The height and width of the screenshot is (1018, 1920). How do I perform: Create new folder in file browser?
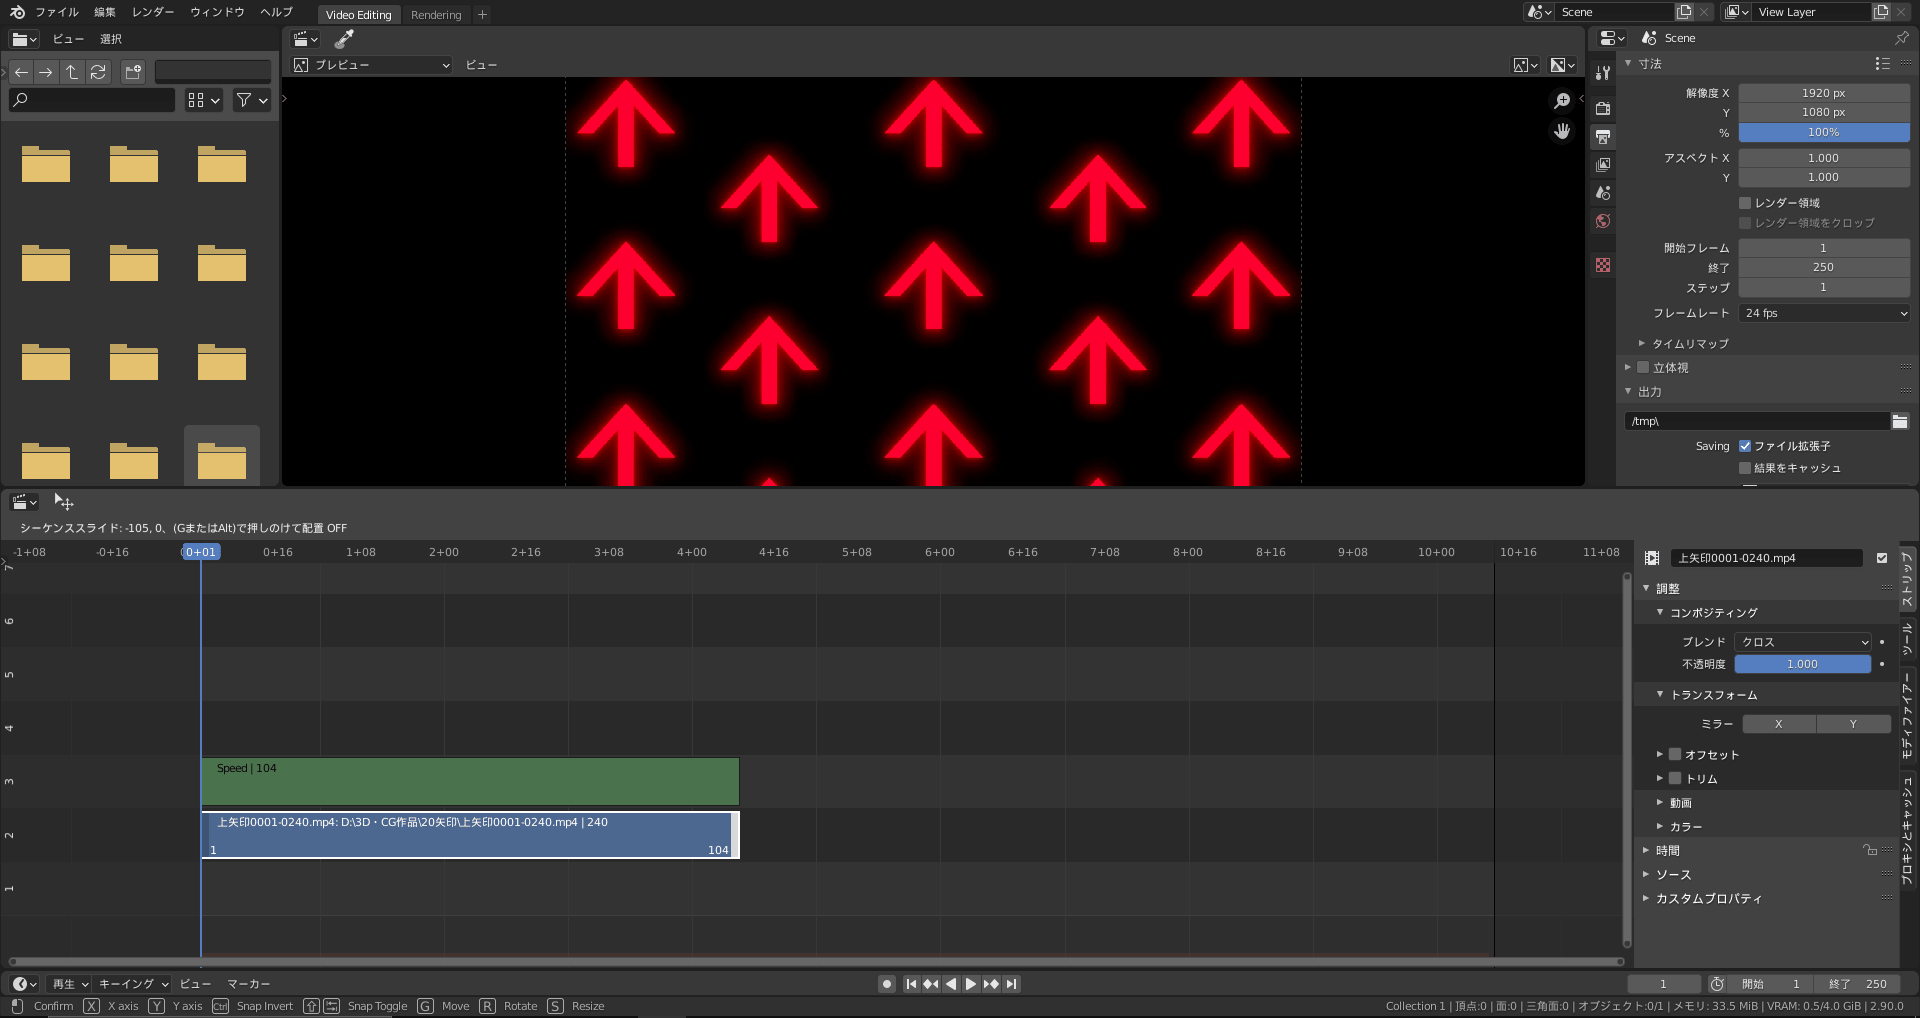pyautogui.click(x=133, y=72)
